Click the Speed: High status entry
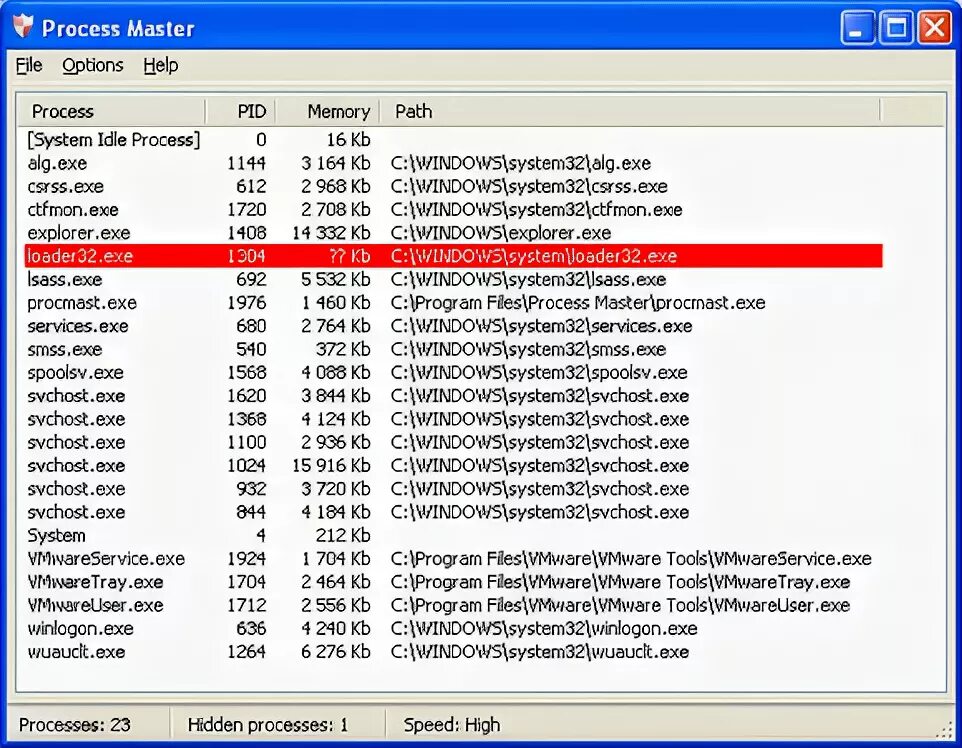 pyautogui.click(x=452, y=725)
